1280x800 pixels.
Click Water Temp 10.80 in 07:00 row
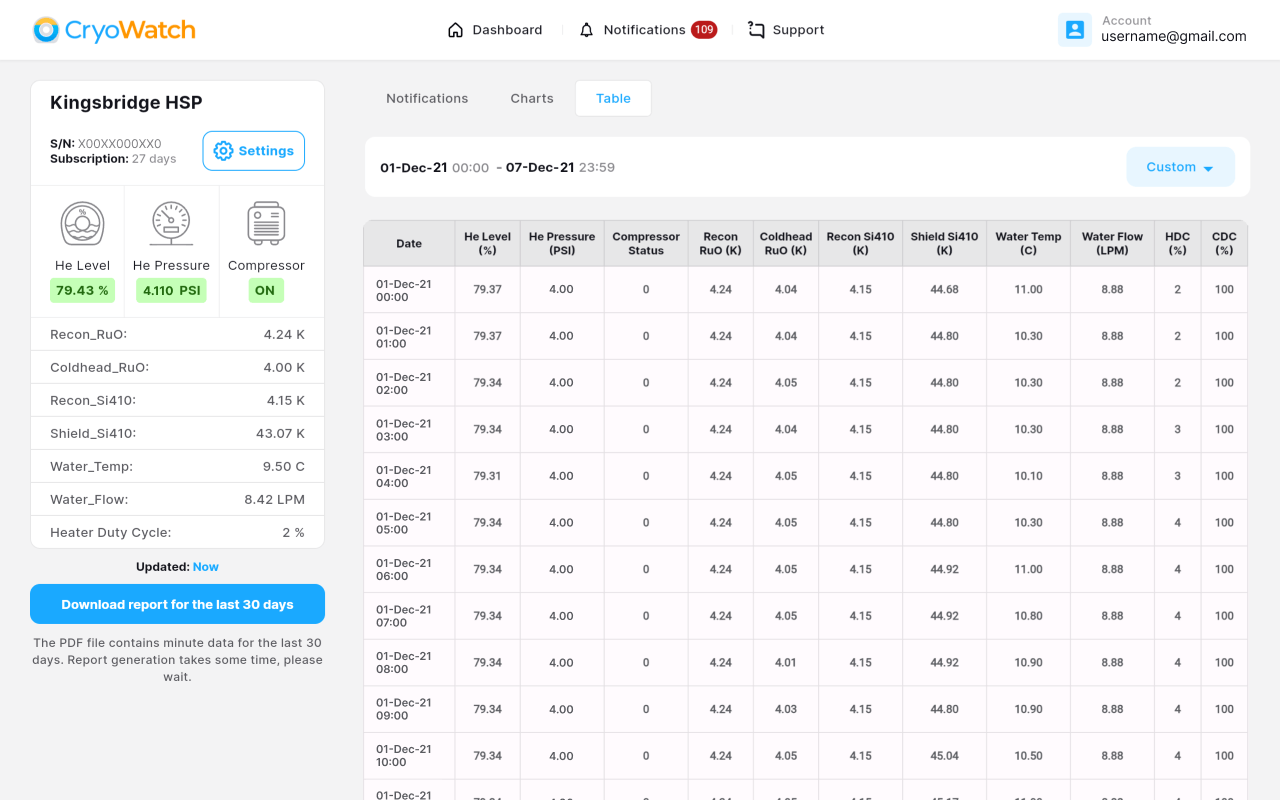click(x=1029, y=616)
